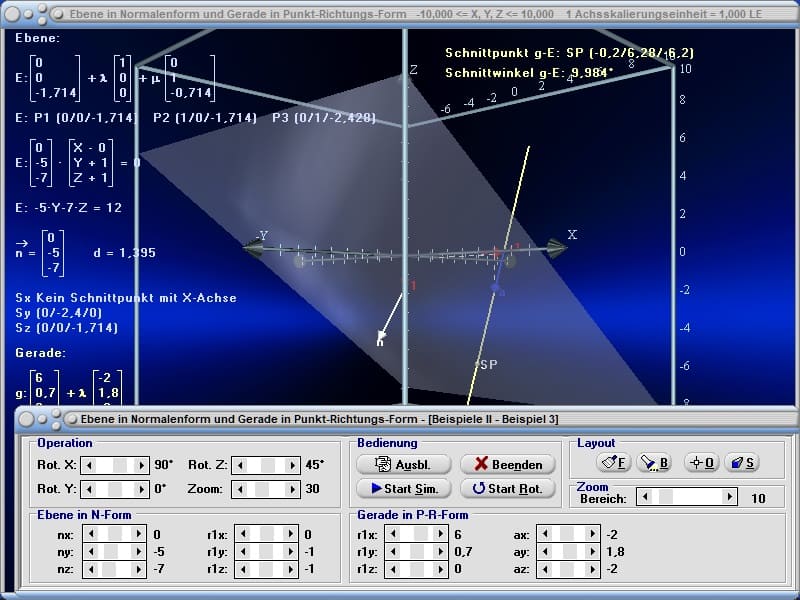
Task: Increase Operation Zoom with right arrow
Action: [x=292, y=490]
